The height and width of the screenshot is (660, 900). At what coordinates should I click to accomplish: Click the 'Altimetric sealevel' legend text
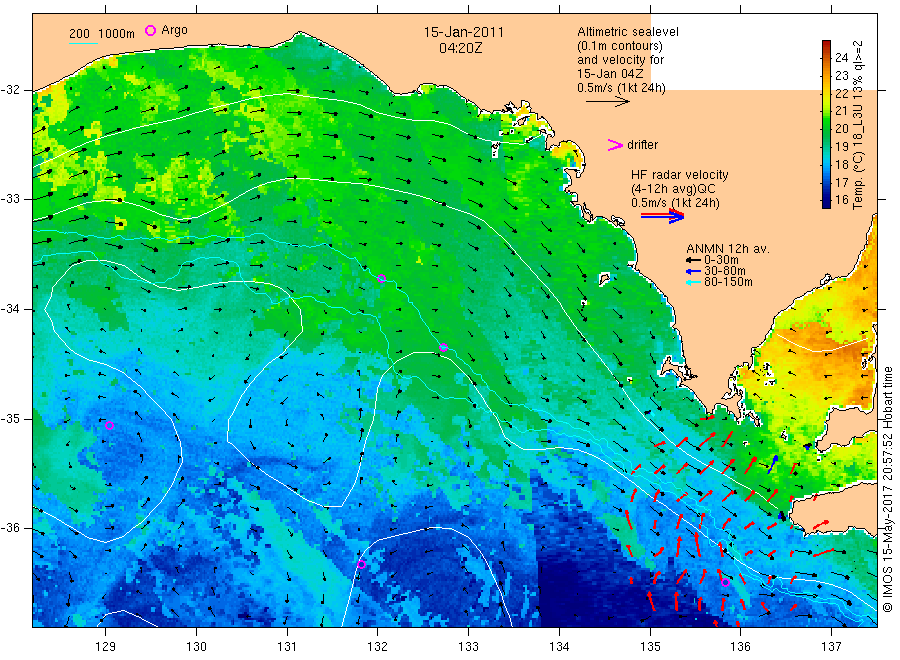tap(627, 32)
